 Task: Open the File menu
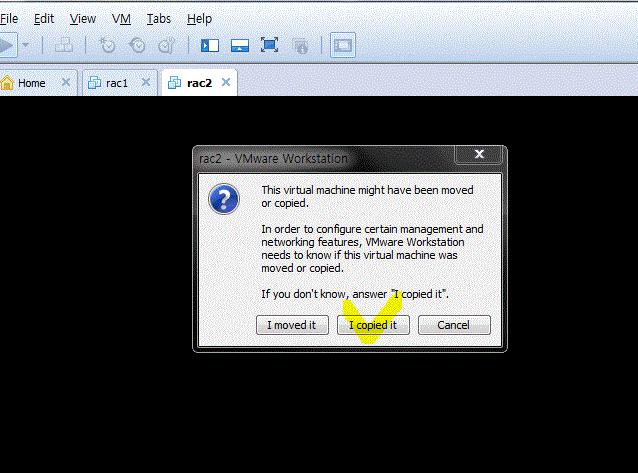click(x=9, y=19)
